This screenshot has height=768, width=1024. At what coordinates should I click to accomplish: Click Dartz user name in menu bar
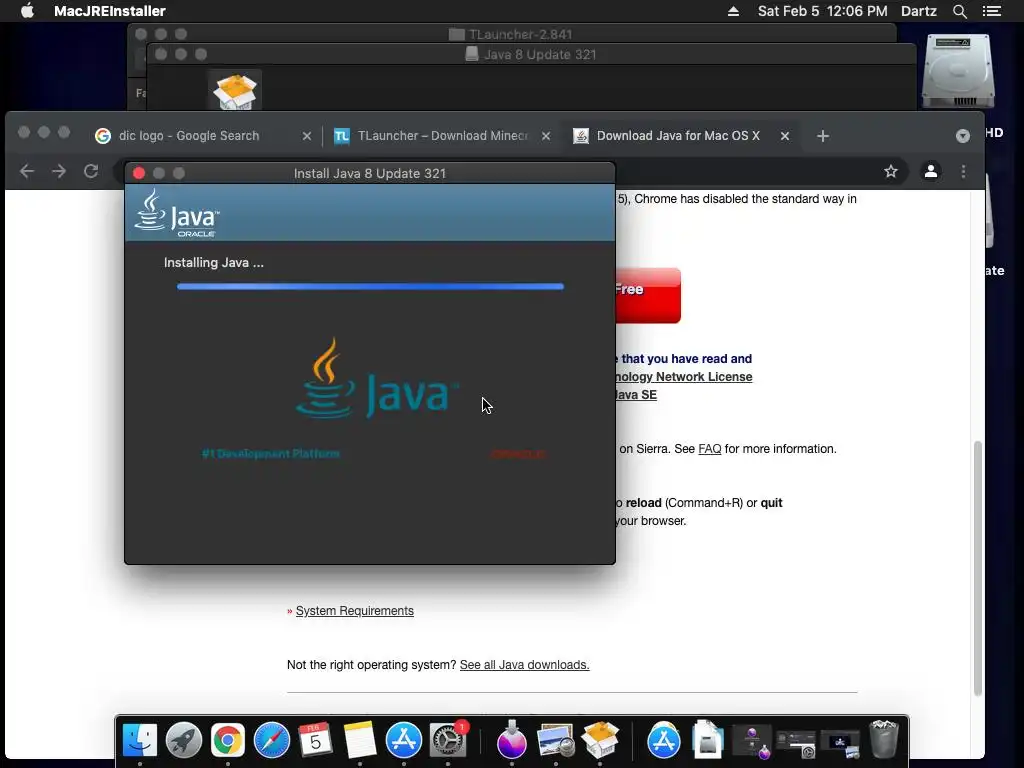(x=919, y=11)
